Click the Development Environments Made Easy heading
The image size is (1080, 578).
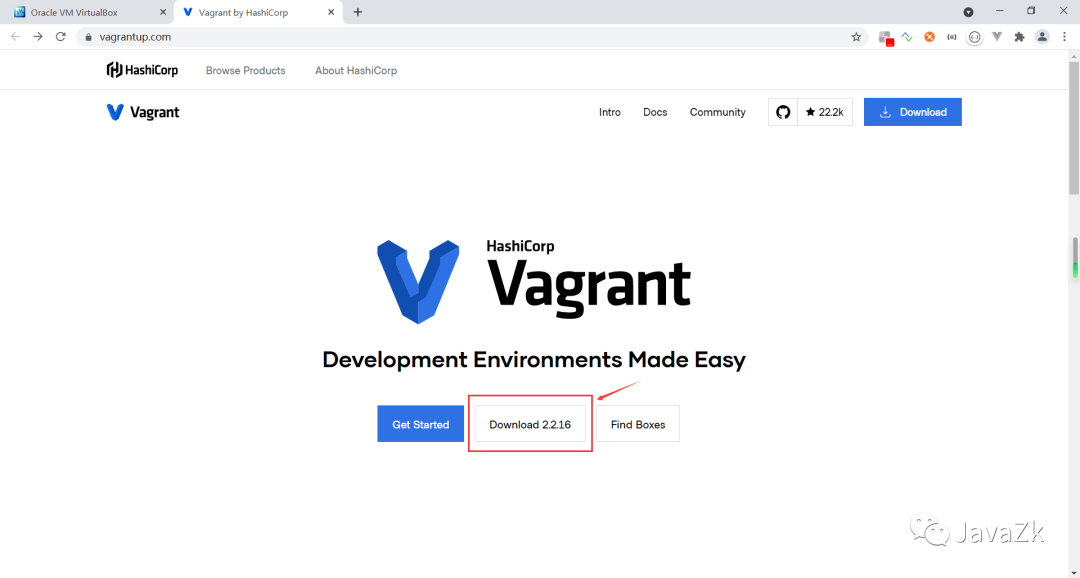point(534,360)
